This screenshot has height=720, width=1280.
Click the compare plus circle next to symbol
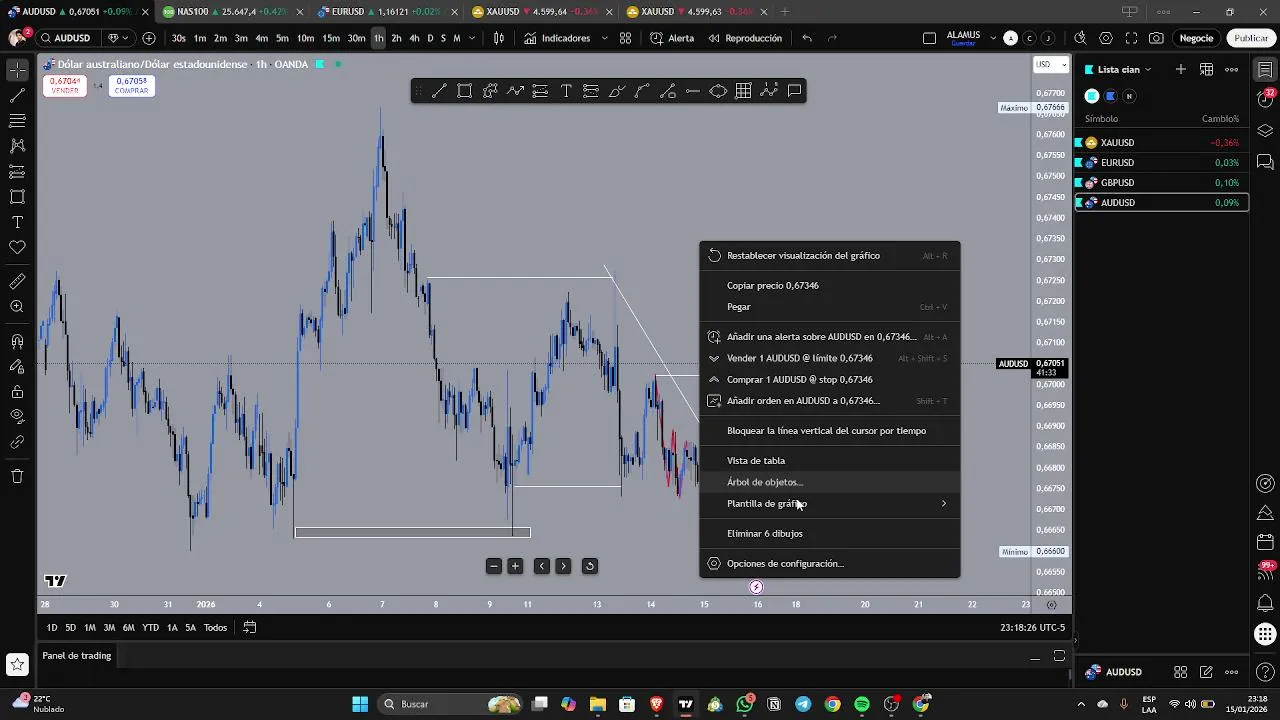[149, 38]
